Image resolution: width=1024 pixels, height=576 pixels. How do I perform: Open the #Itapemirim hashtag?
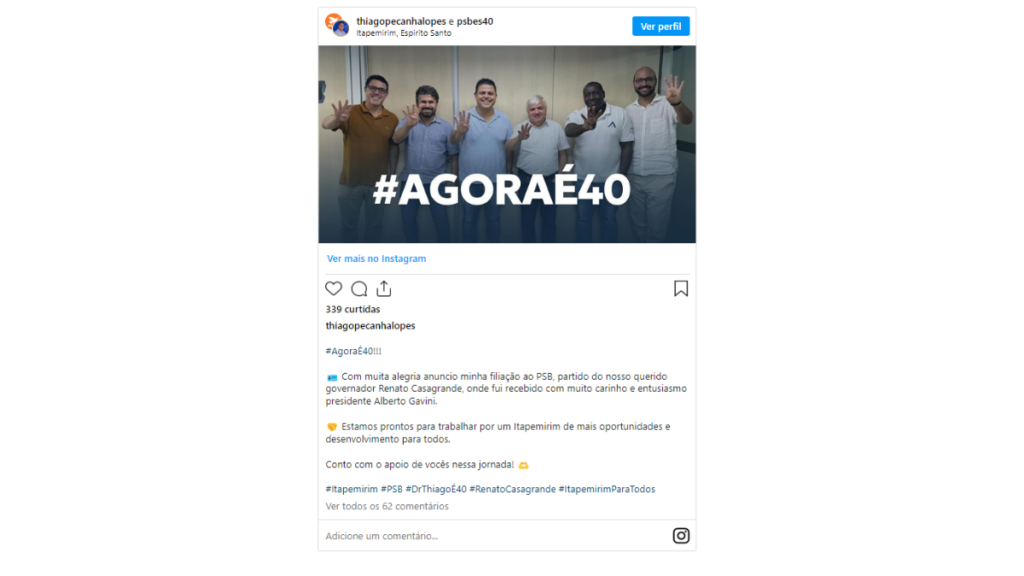click(x=351, y=488)
